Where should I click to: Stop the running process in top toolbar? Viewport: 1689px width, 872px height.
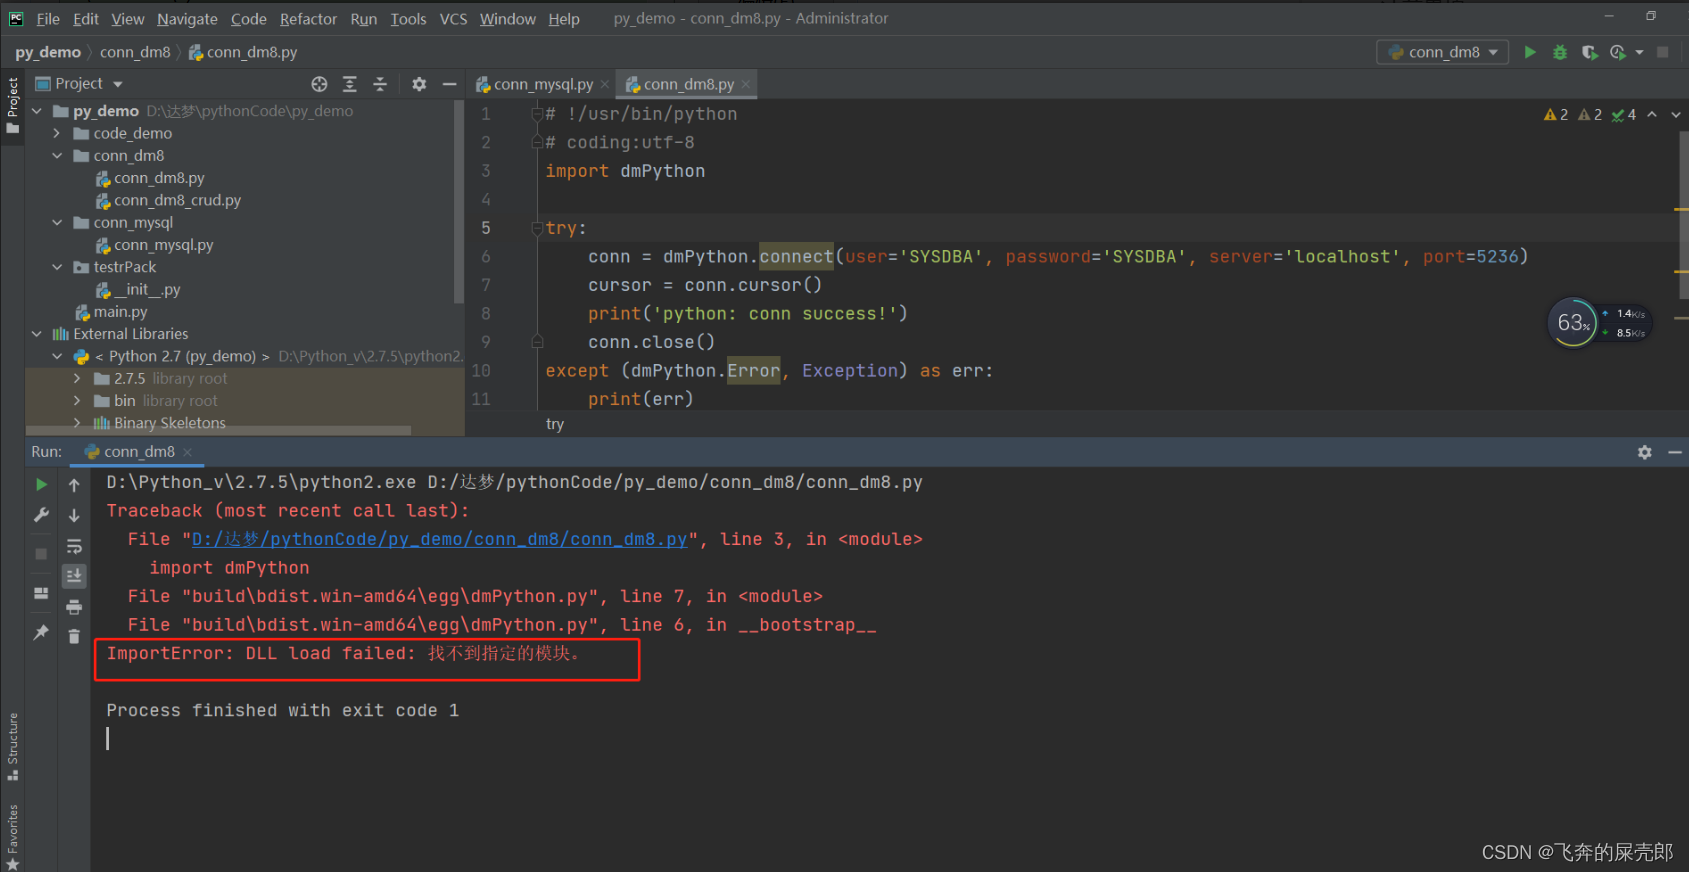[x=1663, y=52]
